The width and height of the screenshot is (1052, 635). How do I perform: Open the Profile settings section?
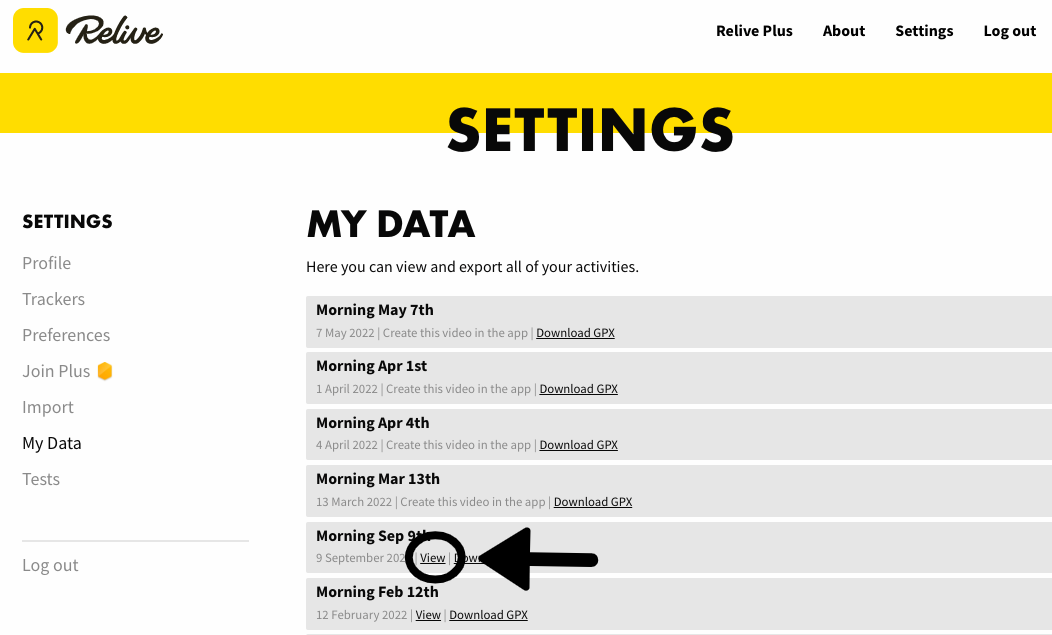tap(47, 263)
